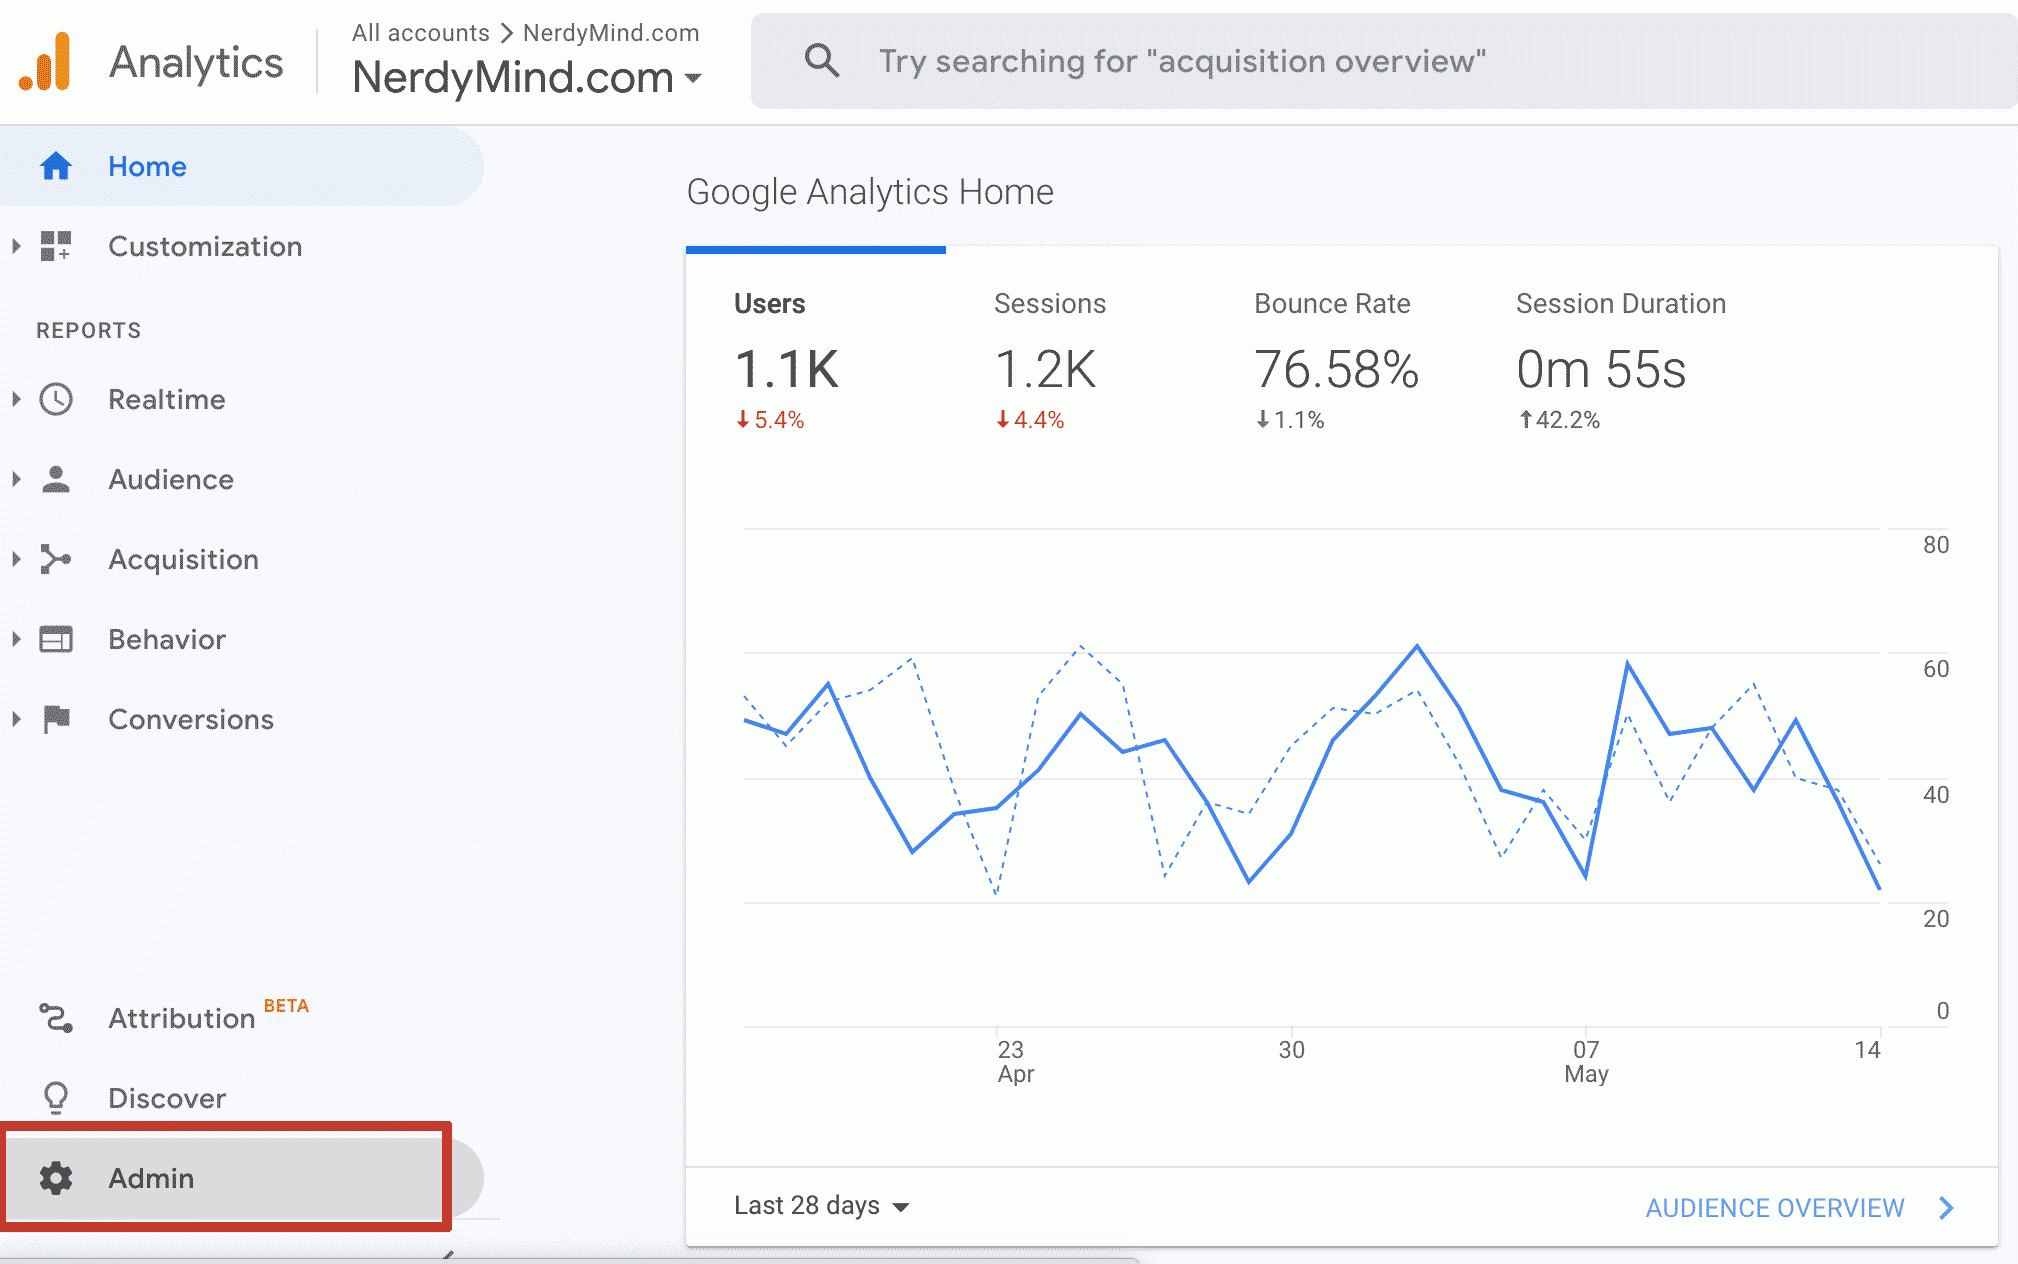This screenshot has width=2018, height=1264.
Task: Open the Admin settings page
Action: click(241, 1178)
